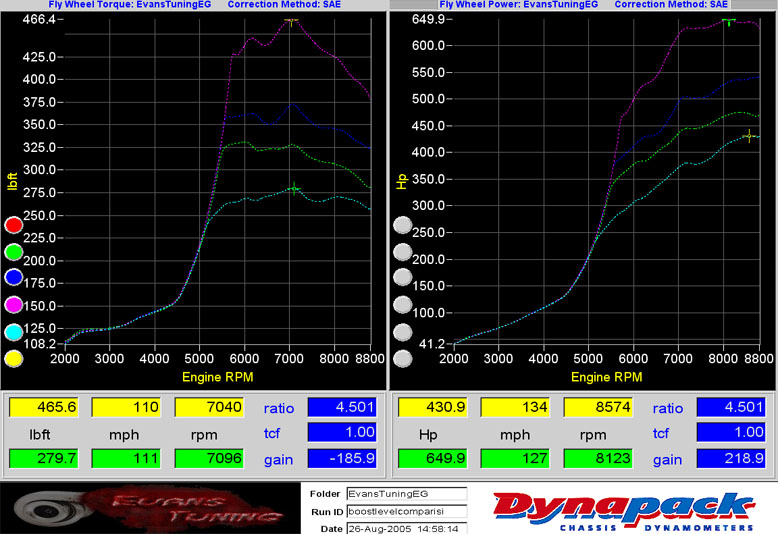Click the cyan run color circle
This screenshot has height=534, width=778.
coord(13,332)
